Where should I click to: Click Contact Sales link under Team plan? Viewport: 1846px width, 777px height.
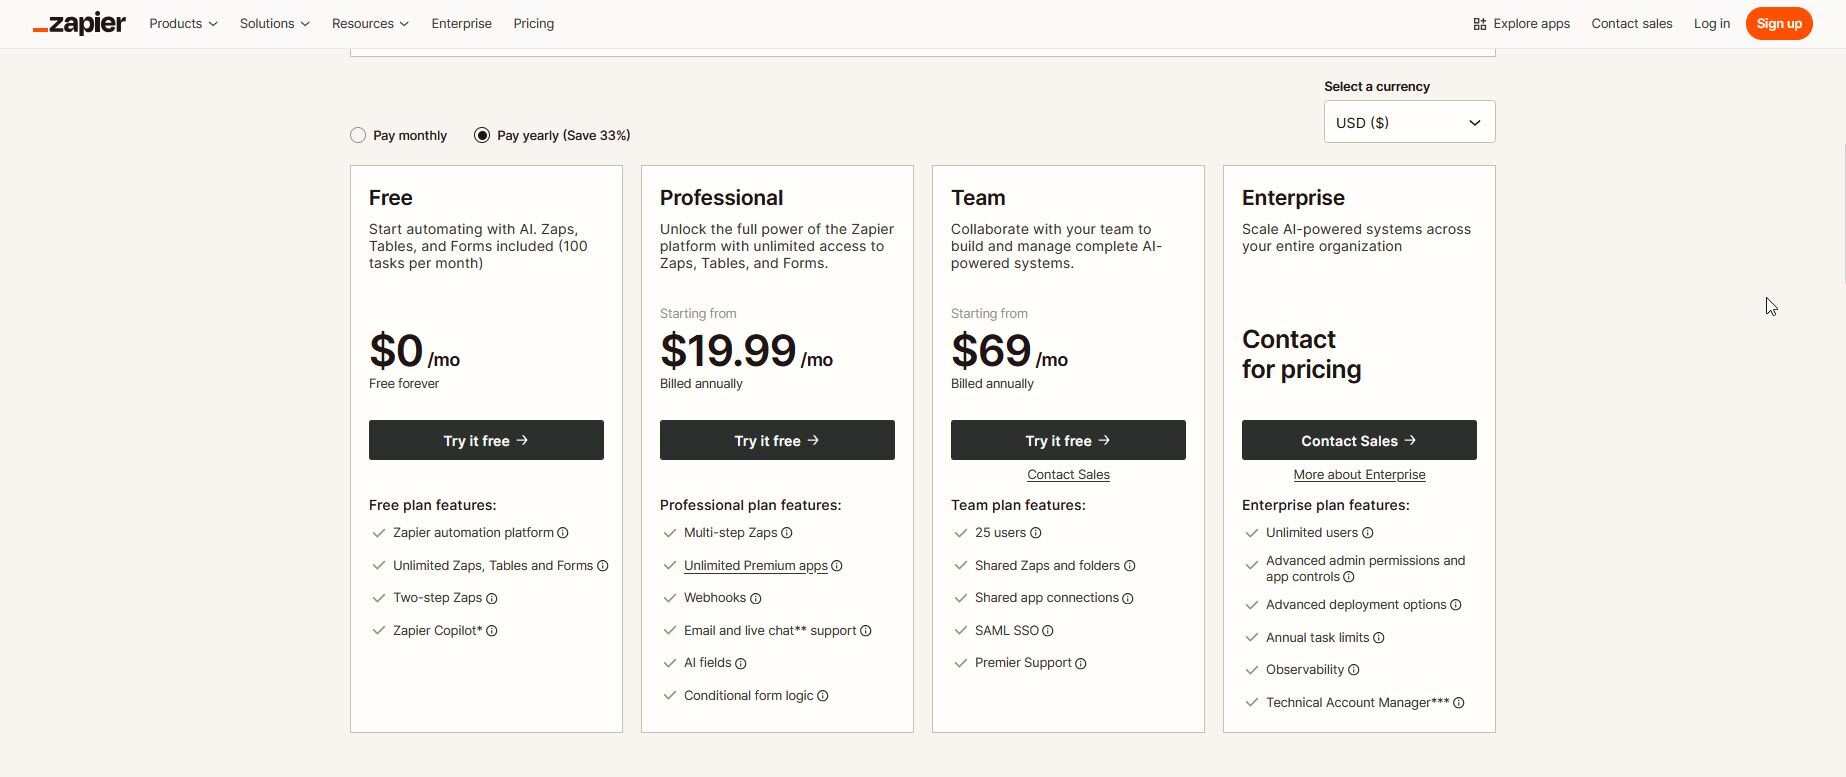tap(1068, 475)
